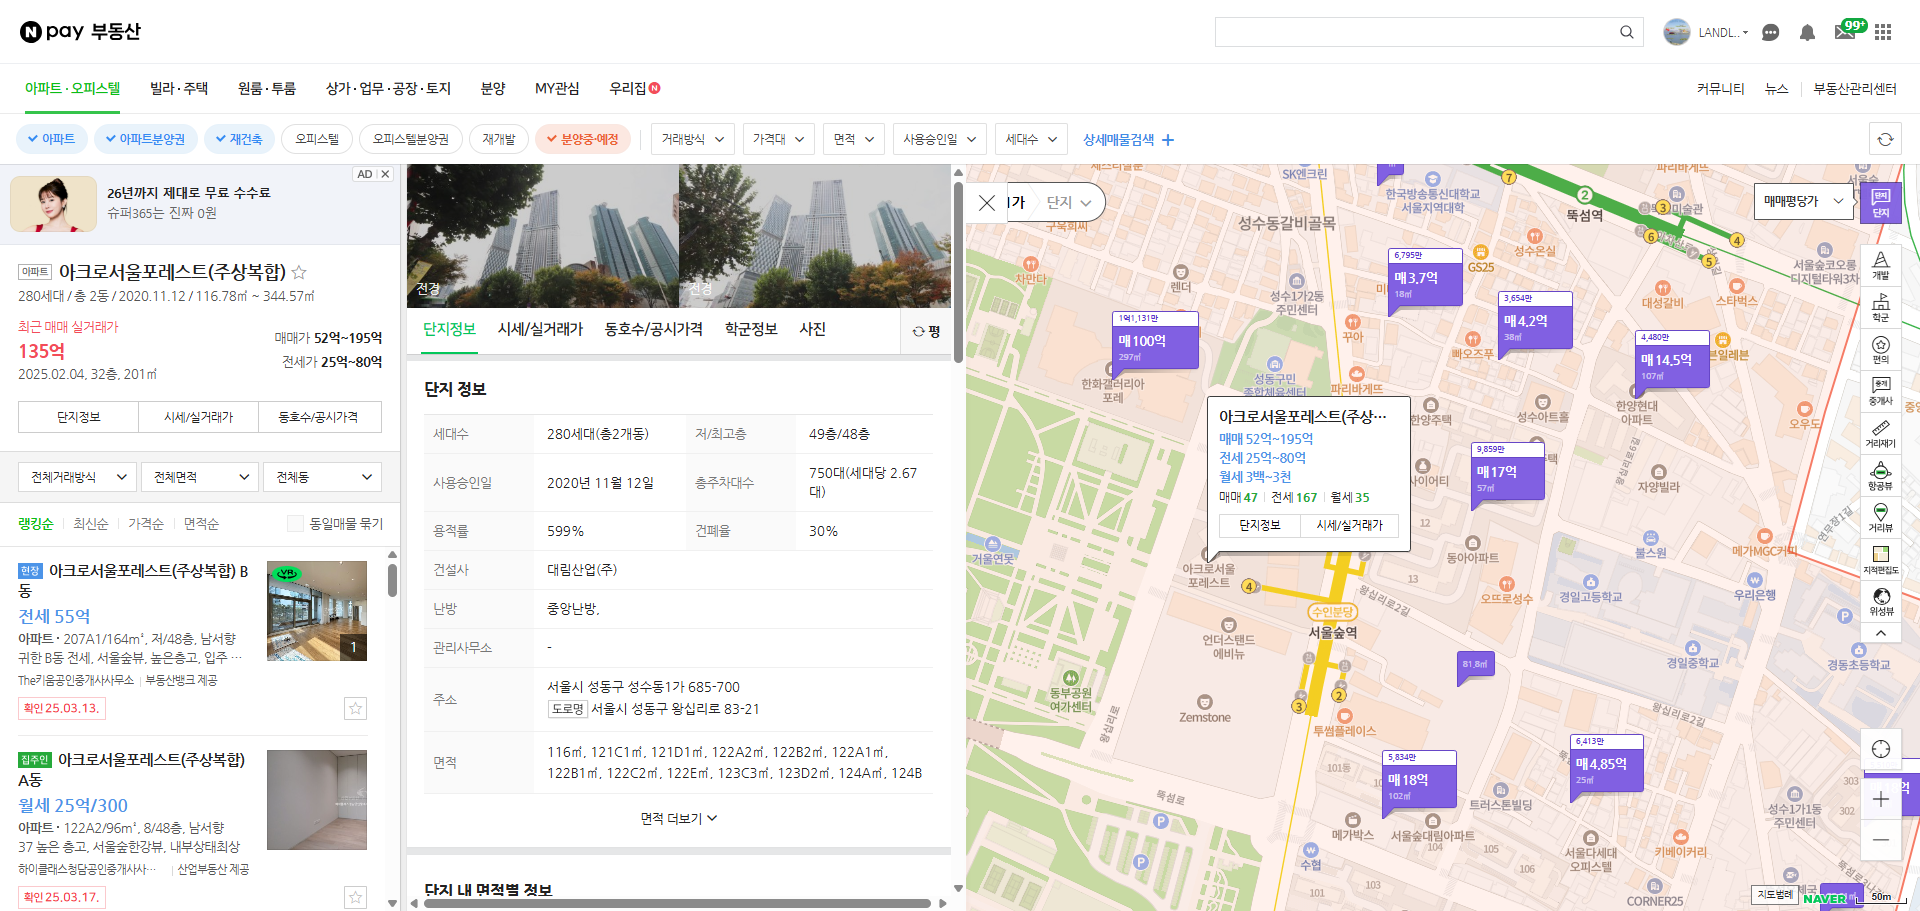Image resolution: width=1920 pixels, height=911 pixels.
Task: Check the 동일매물 묶기 checkbox
Action: (x=295, y=523)
